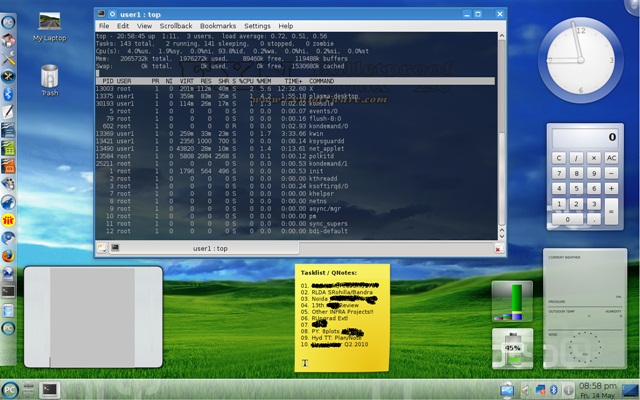The width and height of the screenshot is (640, 400).
Task: Launch Firefox from the sidebar
Action: pos(8,256)
